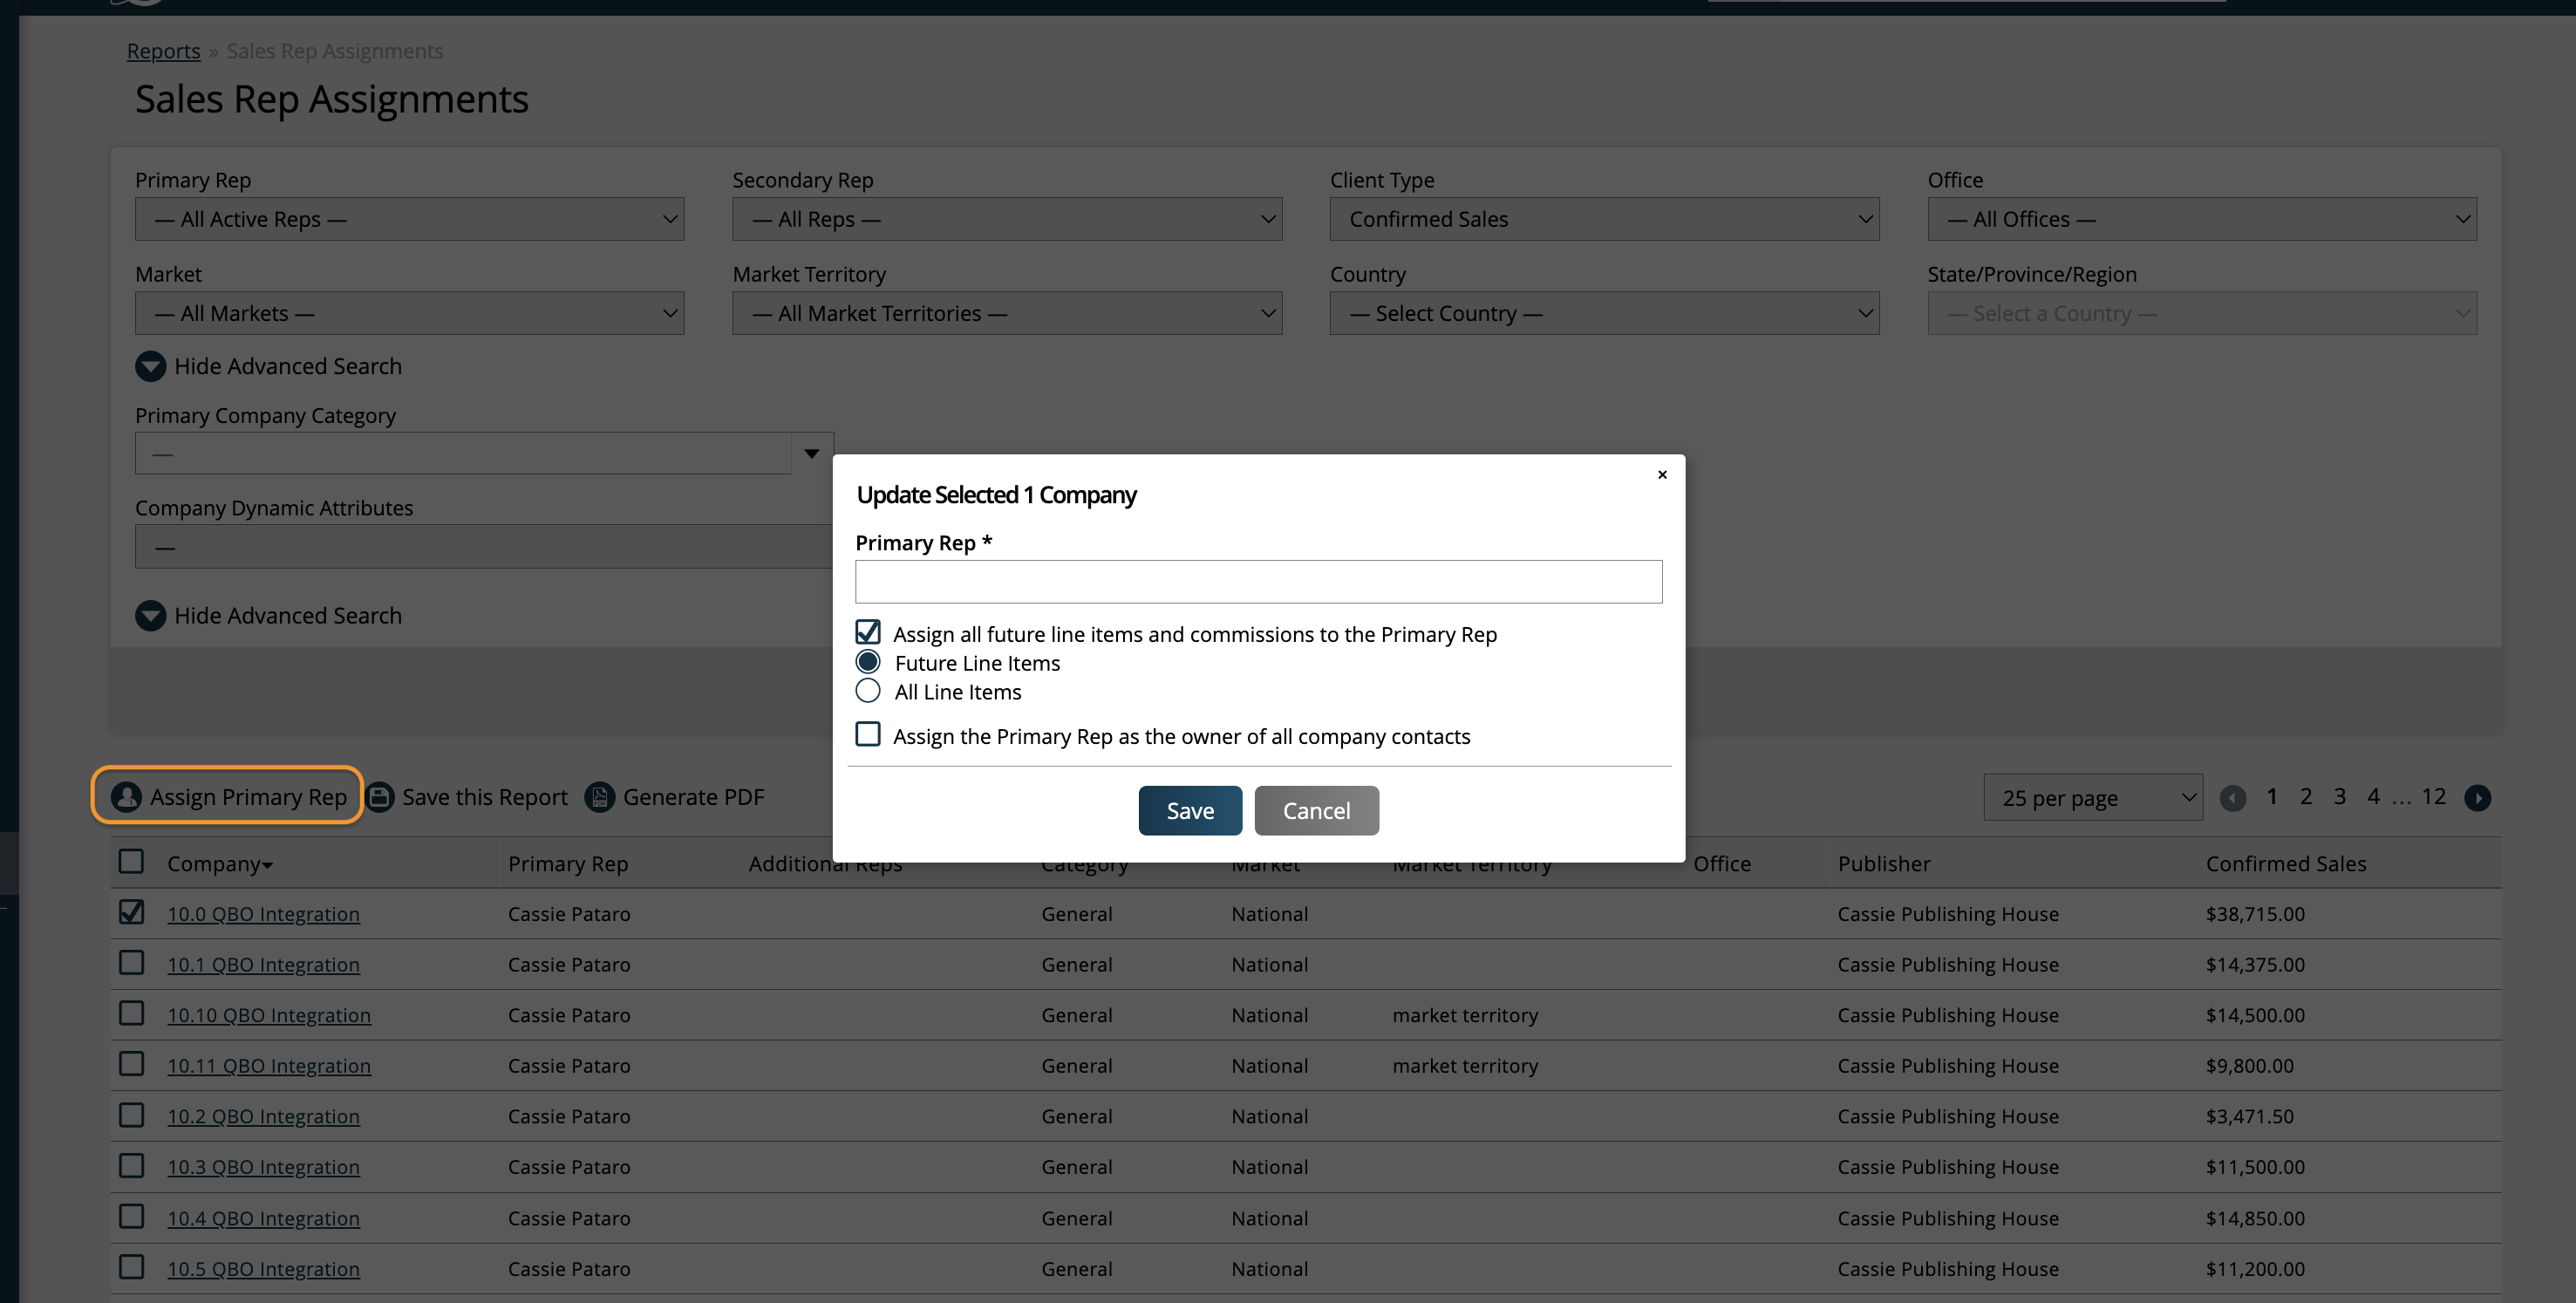The height and width of the screenshot is (1303, 2576).
Task: Close the Update Selected Company dialog
Action: point(1662,474)
